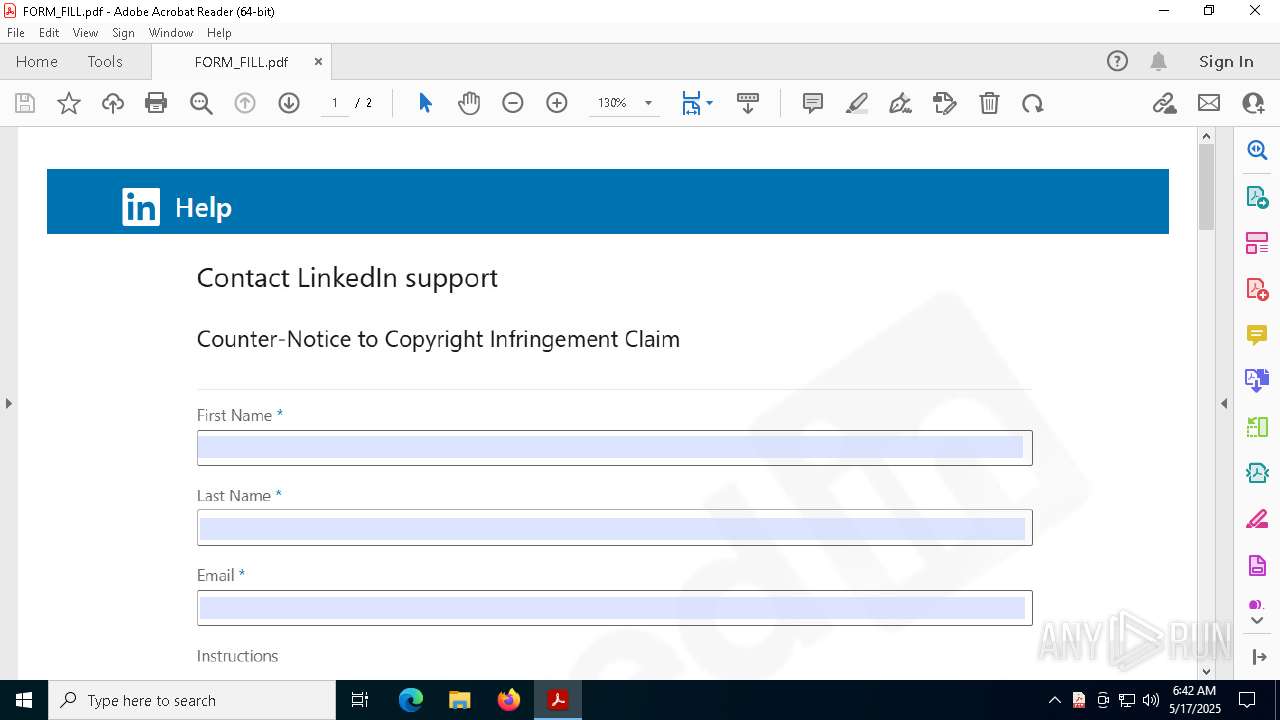The width and height of the screenshot is (1280, 720).
Task: Expand fit page options dropdown arrow
Action: tap(710, 103)
